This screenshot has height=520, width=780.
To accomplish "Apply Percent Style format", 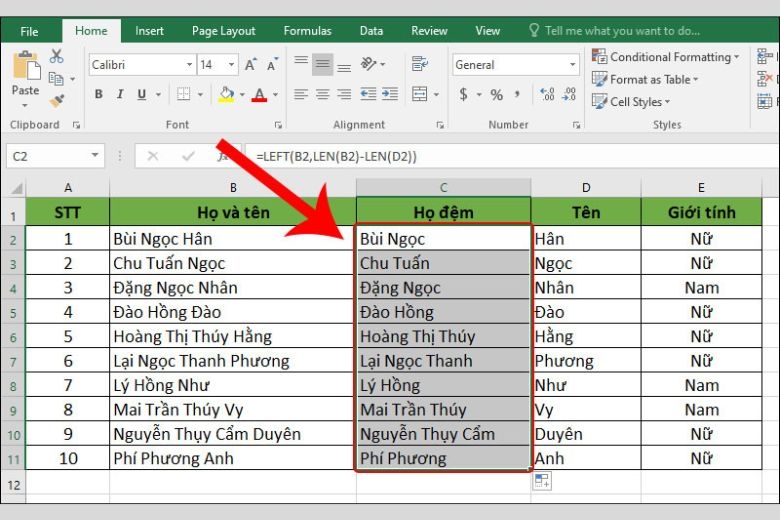I will pos(496,95).
